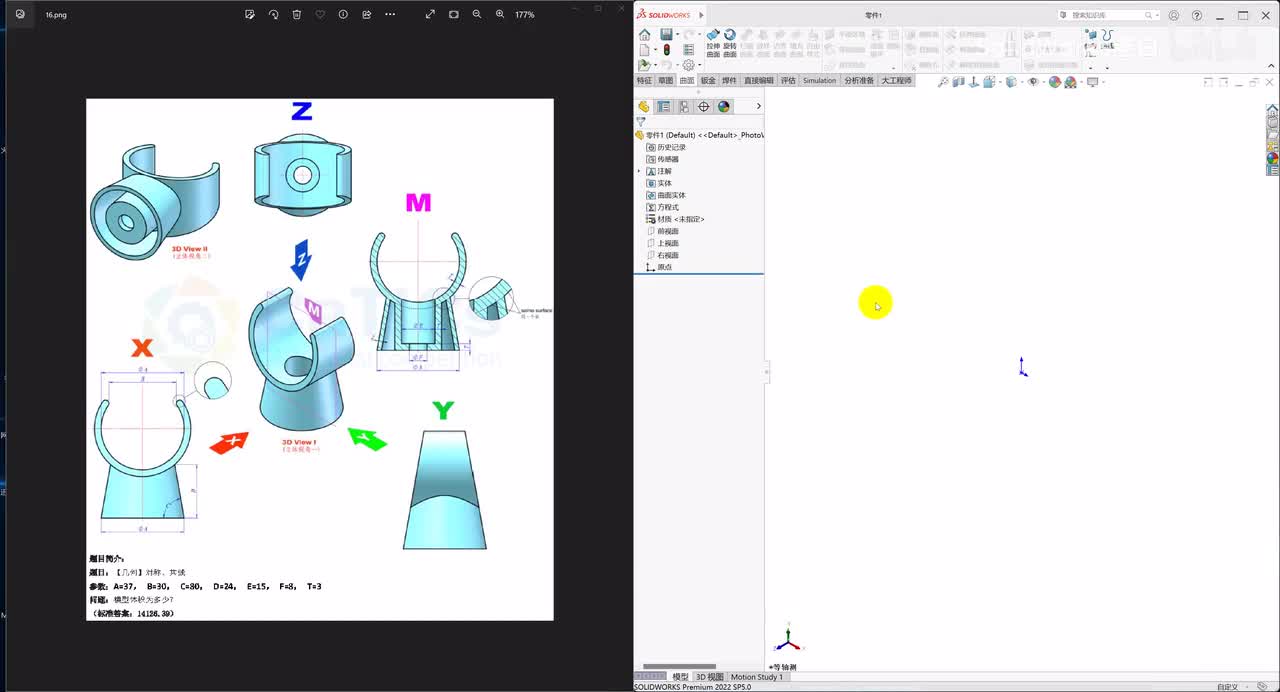Viewport: 1280px width, 692px height.
Task: Switch to the 焊件 (Weldments) tab
Action: (x=729, y=81)
